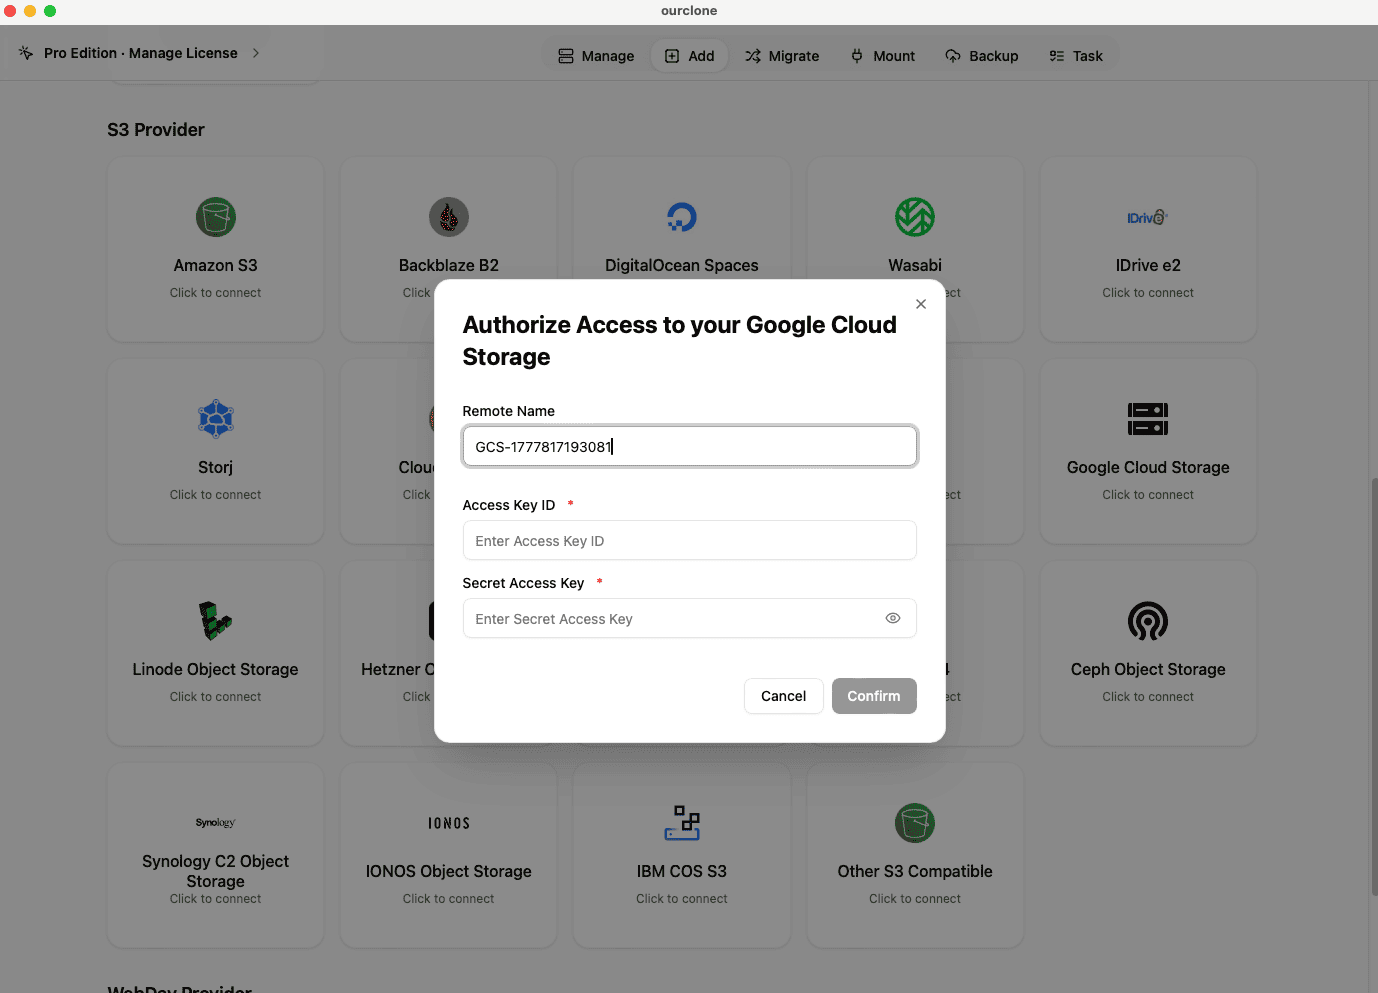
Task: Click the Backblaze B2 flame icon
Action: (x=449, y=217)
